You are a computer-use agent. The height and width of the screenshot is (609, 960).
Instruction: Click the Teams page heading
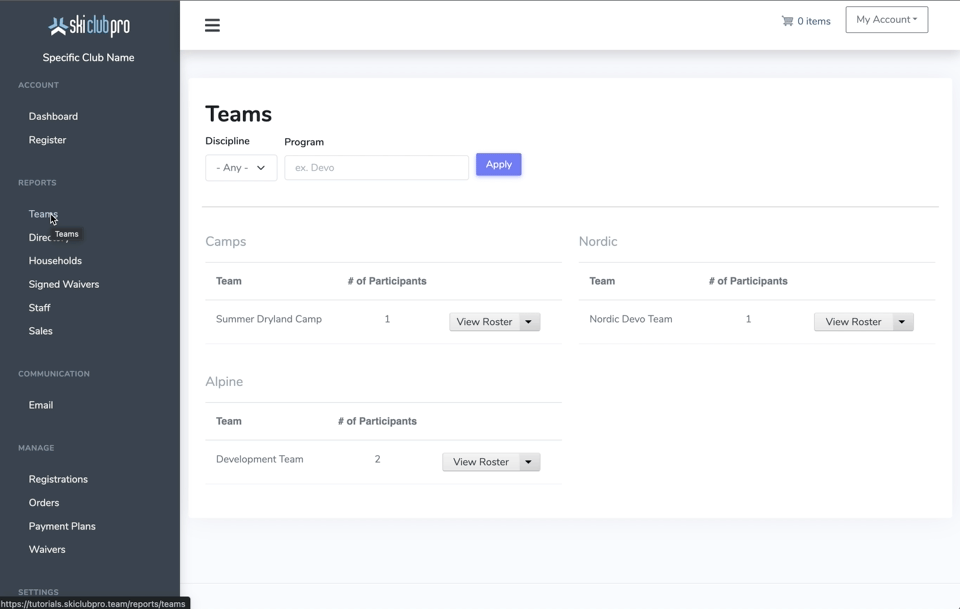(x=238, y=114)
